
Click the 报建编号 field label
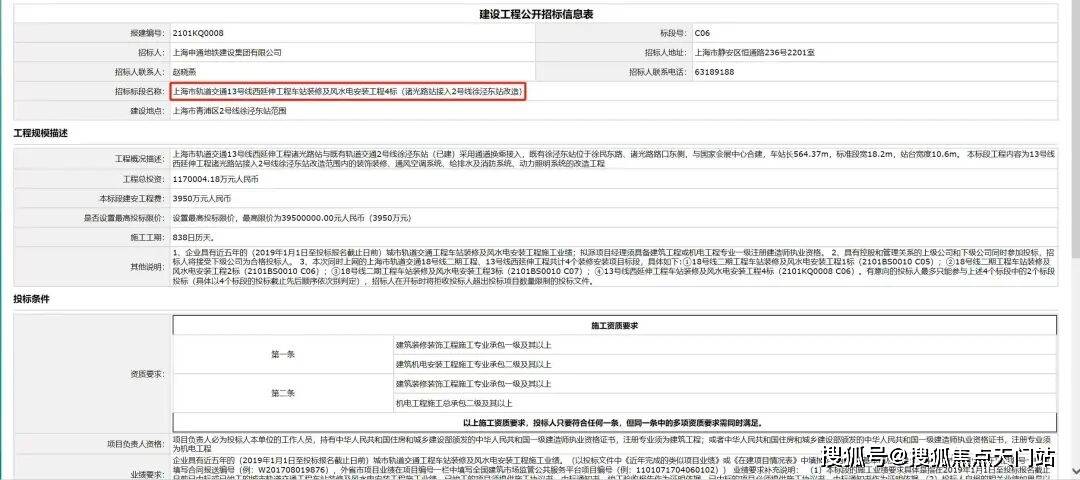coord(146,33)
